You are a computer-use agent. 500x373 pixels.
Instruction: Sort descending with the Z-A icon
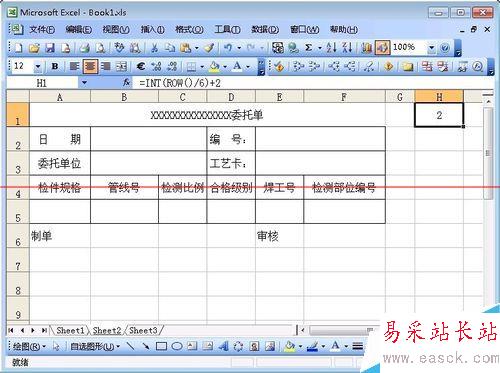coord(347,48)
